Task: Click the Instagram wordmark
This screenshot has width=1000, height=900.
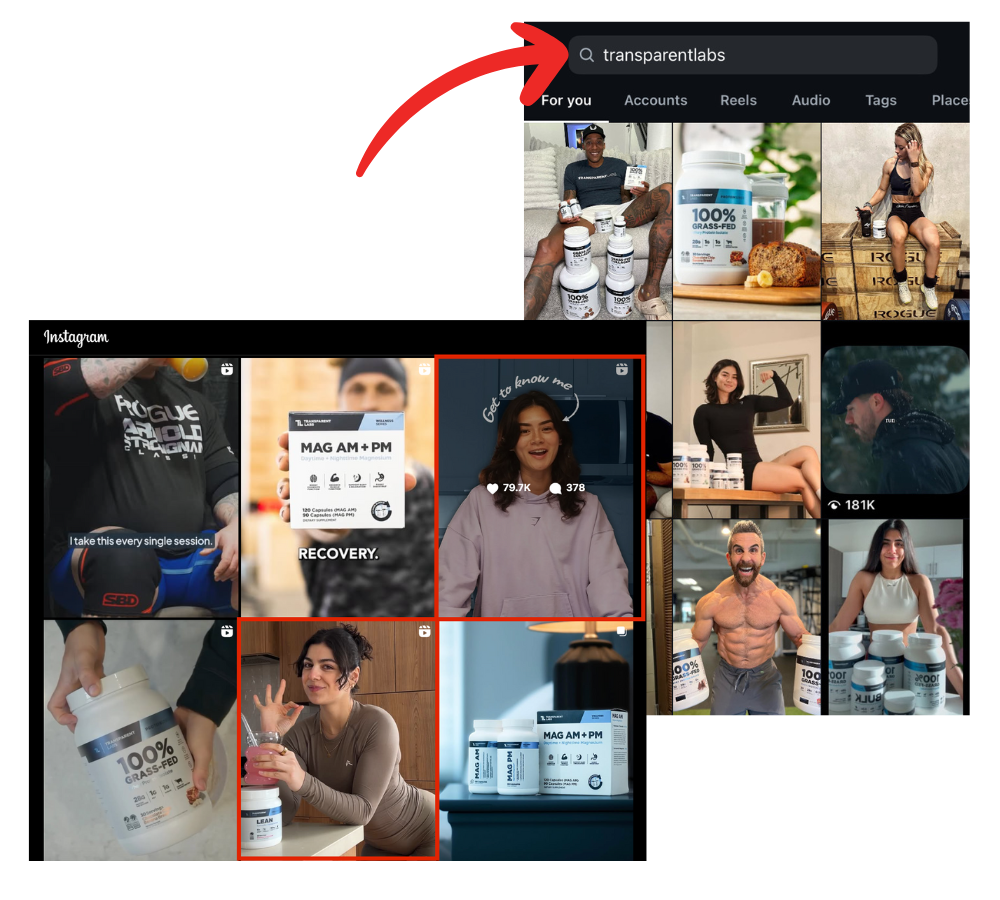Action: [76, 338]
